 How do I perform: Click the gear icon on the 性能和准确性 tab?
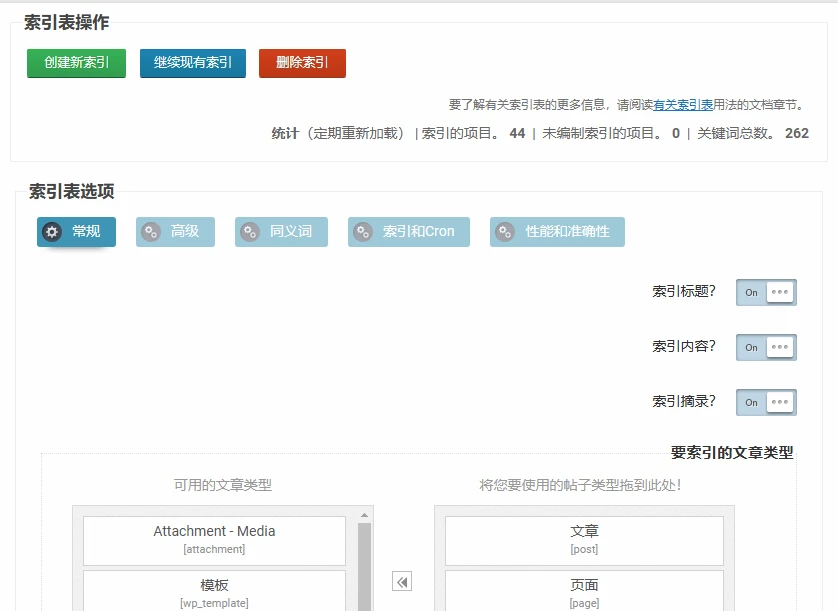502,231
